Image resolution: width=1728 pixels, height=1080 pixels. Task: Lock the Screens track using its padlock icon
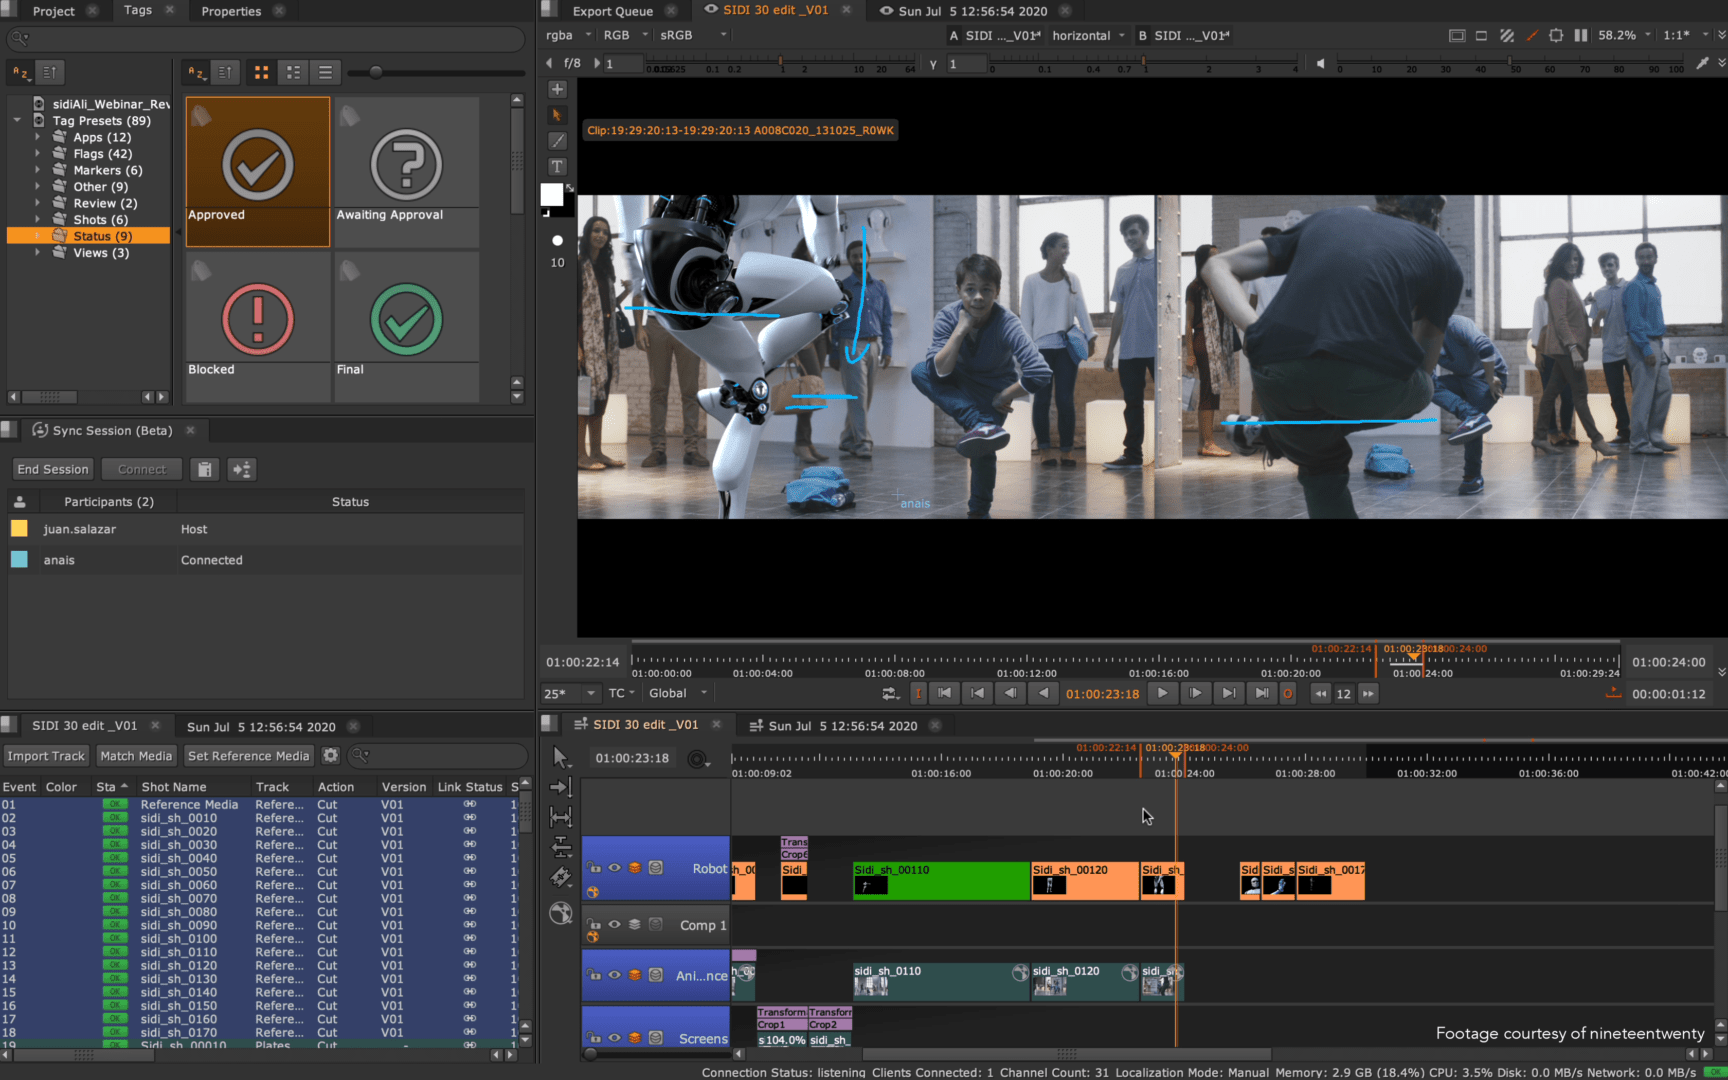point(593,1038)
